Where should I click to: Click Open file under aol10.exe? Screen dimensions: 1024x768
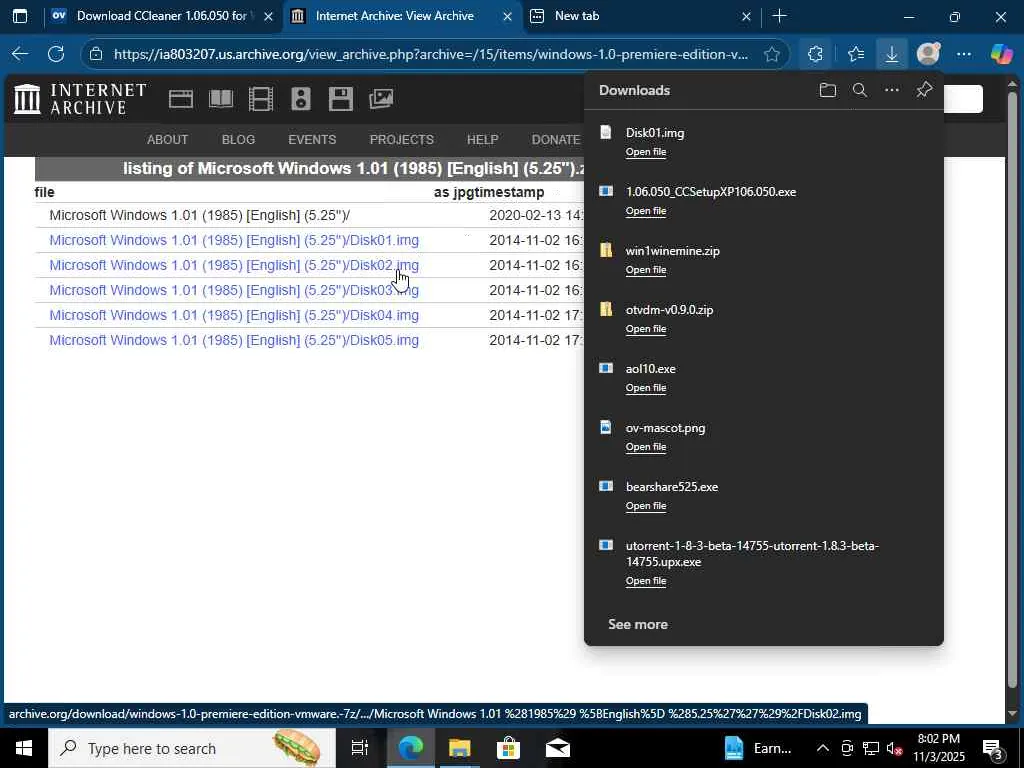coord(646,388)
